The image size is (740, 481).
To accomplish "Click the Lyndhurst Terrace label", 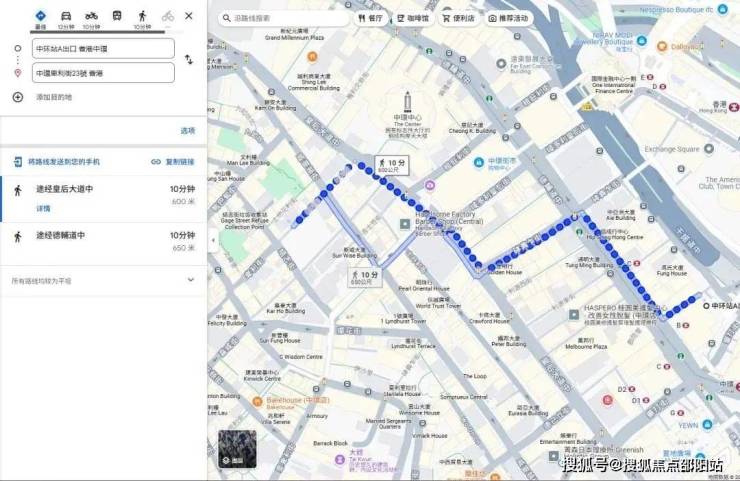I will pos(413,346).
